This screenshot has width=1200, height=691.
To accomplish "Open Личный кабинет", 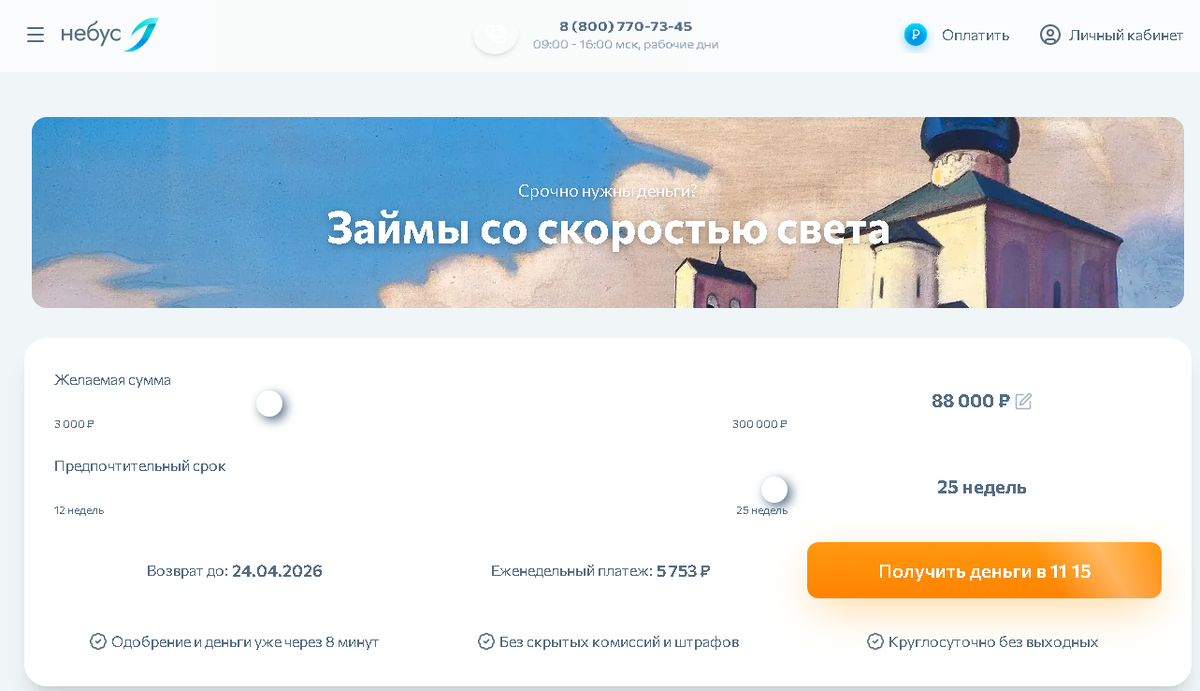I will click(x=1126, y=35).
